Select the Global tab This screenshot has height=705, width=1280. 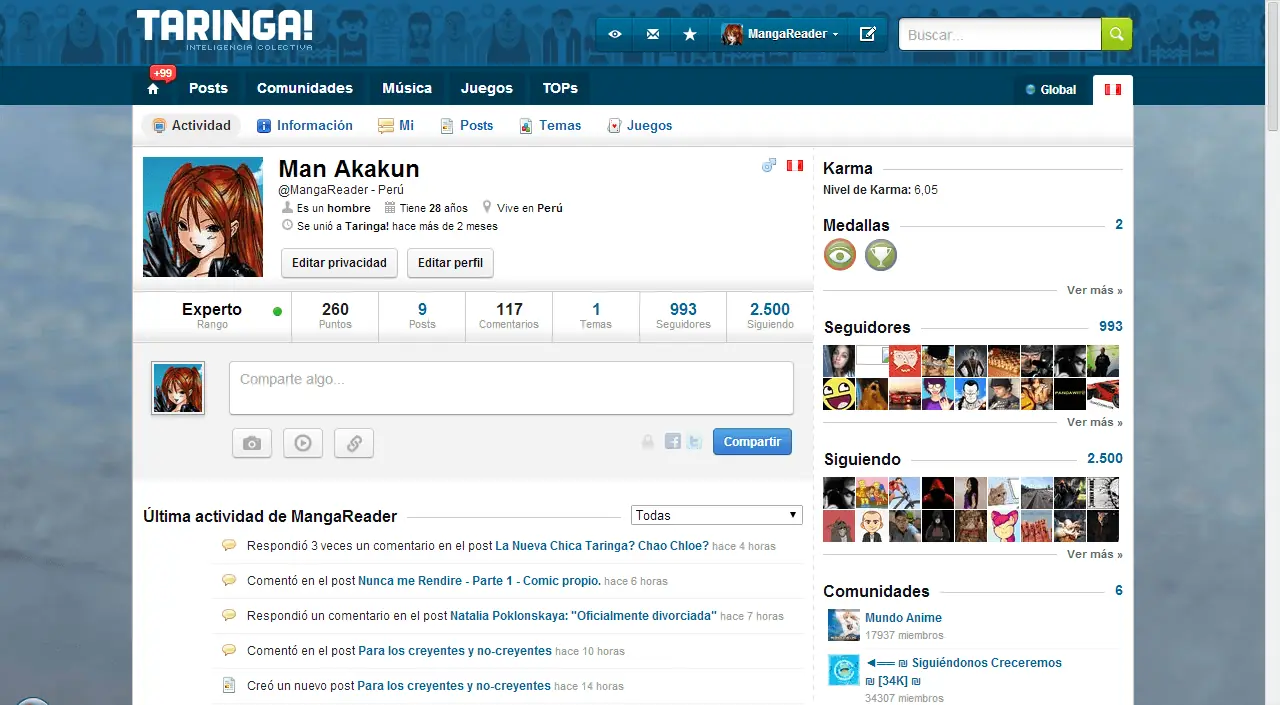pyautogui.click(x=1051, y=89)
